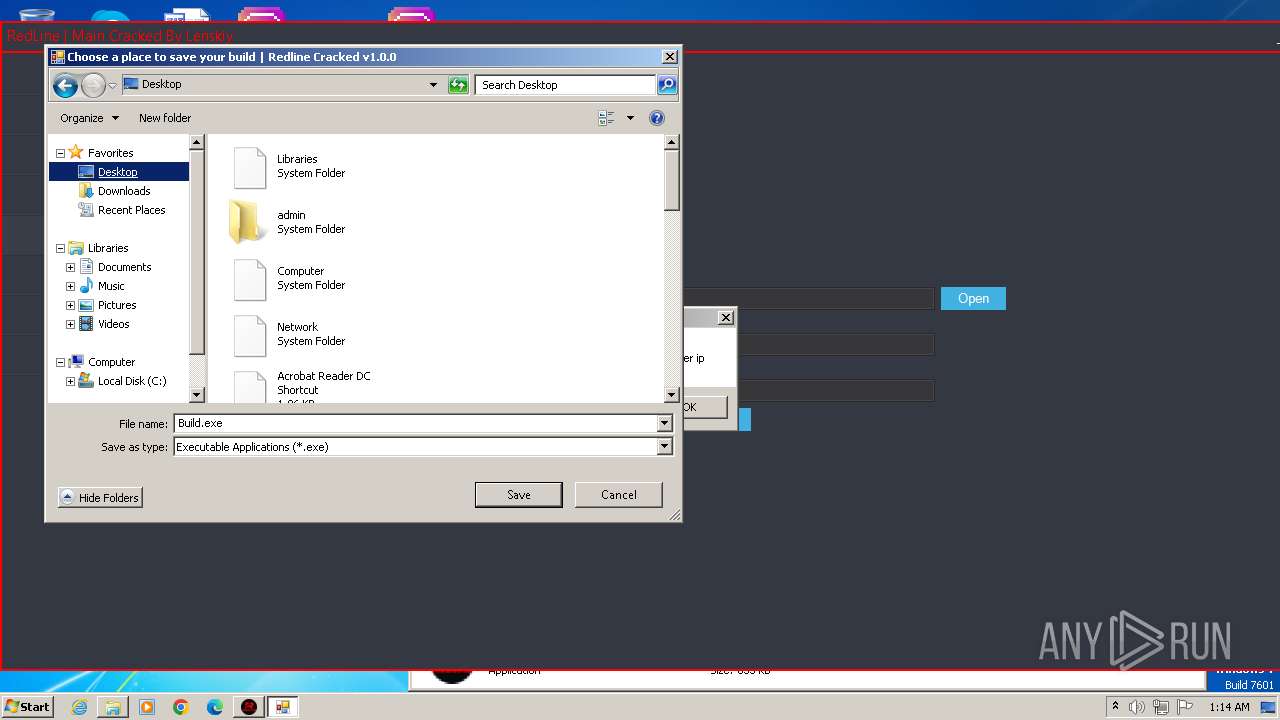Click the volume speaker tray icon

(x=1137, y=707)
